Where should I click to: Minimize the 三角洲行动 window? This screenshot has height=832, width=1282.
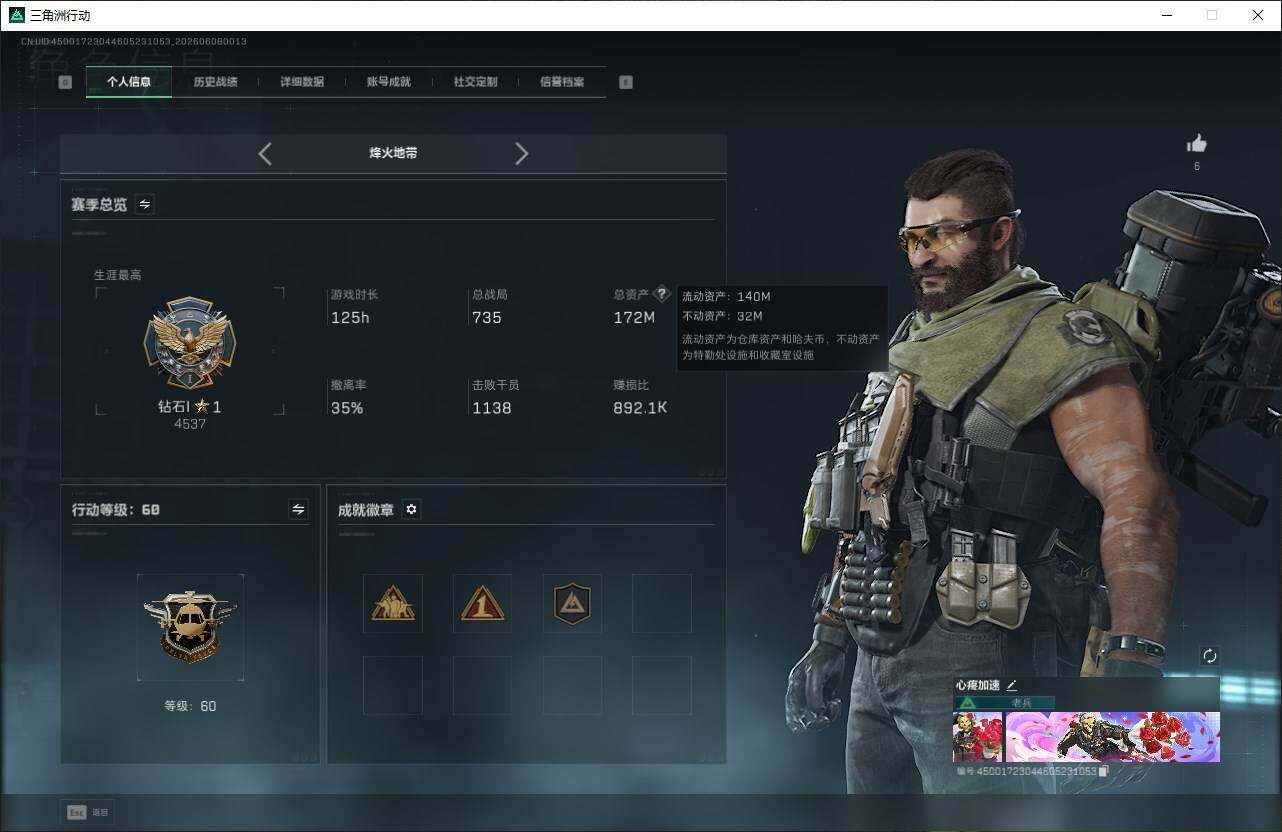coord(1167,15)
